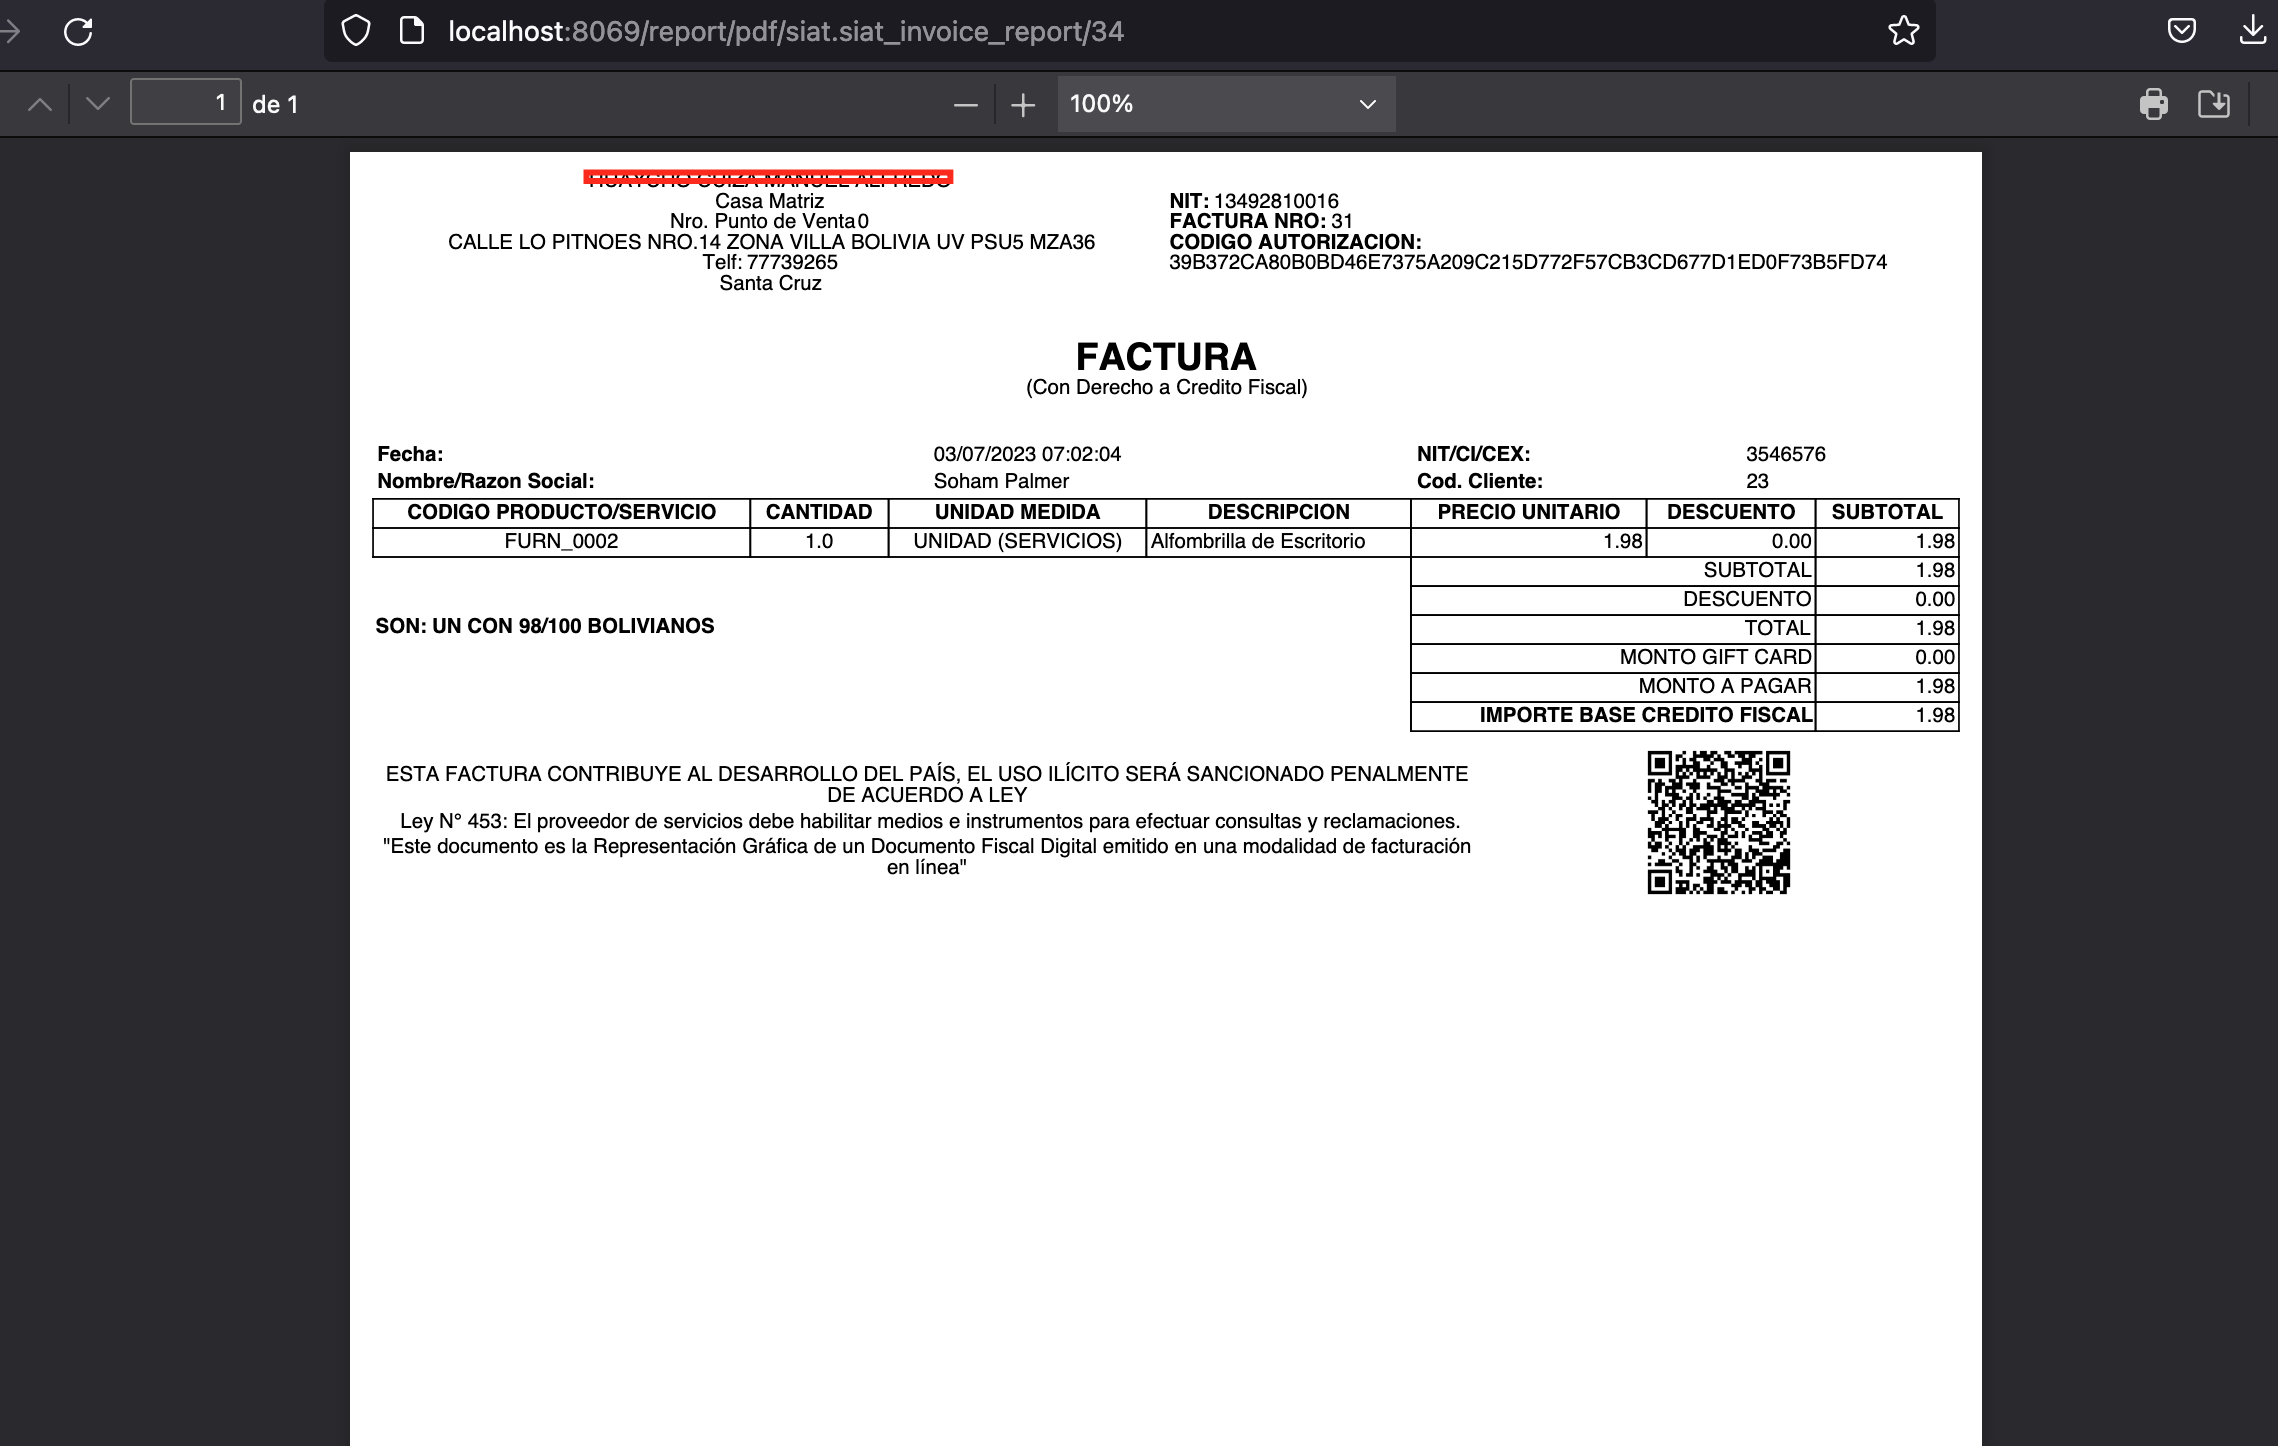This screenshot has height=1446, width=2278.
Task: Click the shield tracking protection icon
Action: click(356, 32)
